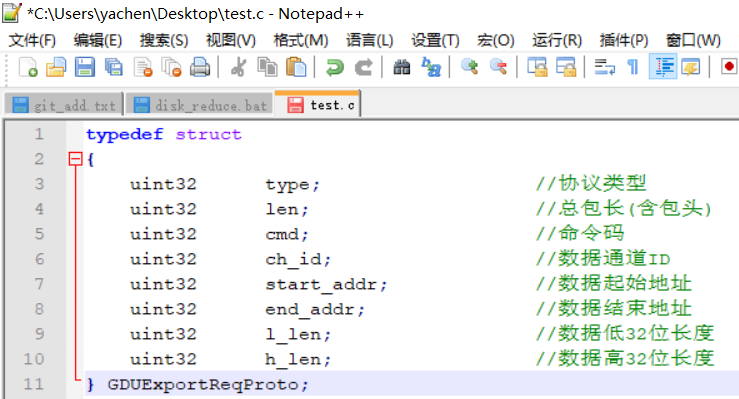Click the comment //数据通道ID
The width and height of the screenshot is (739, 399).
point(603,258)
